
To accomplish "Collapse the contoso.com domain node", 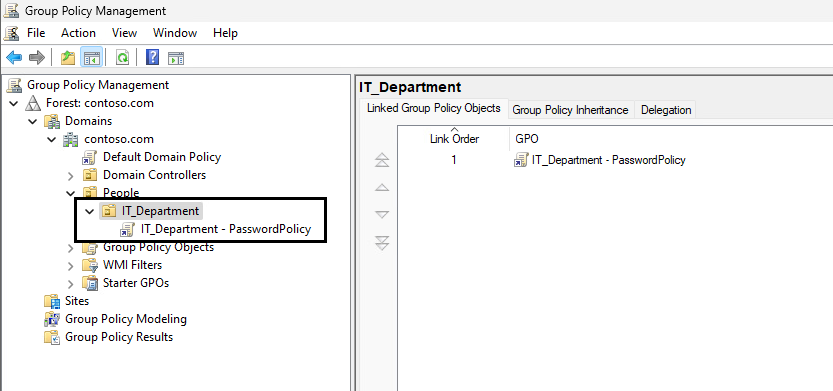I will tap(52, 139).
